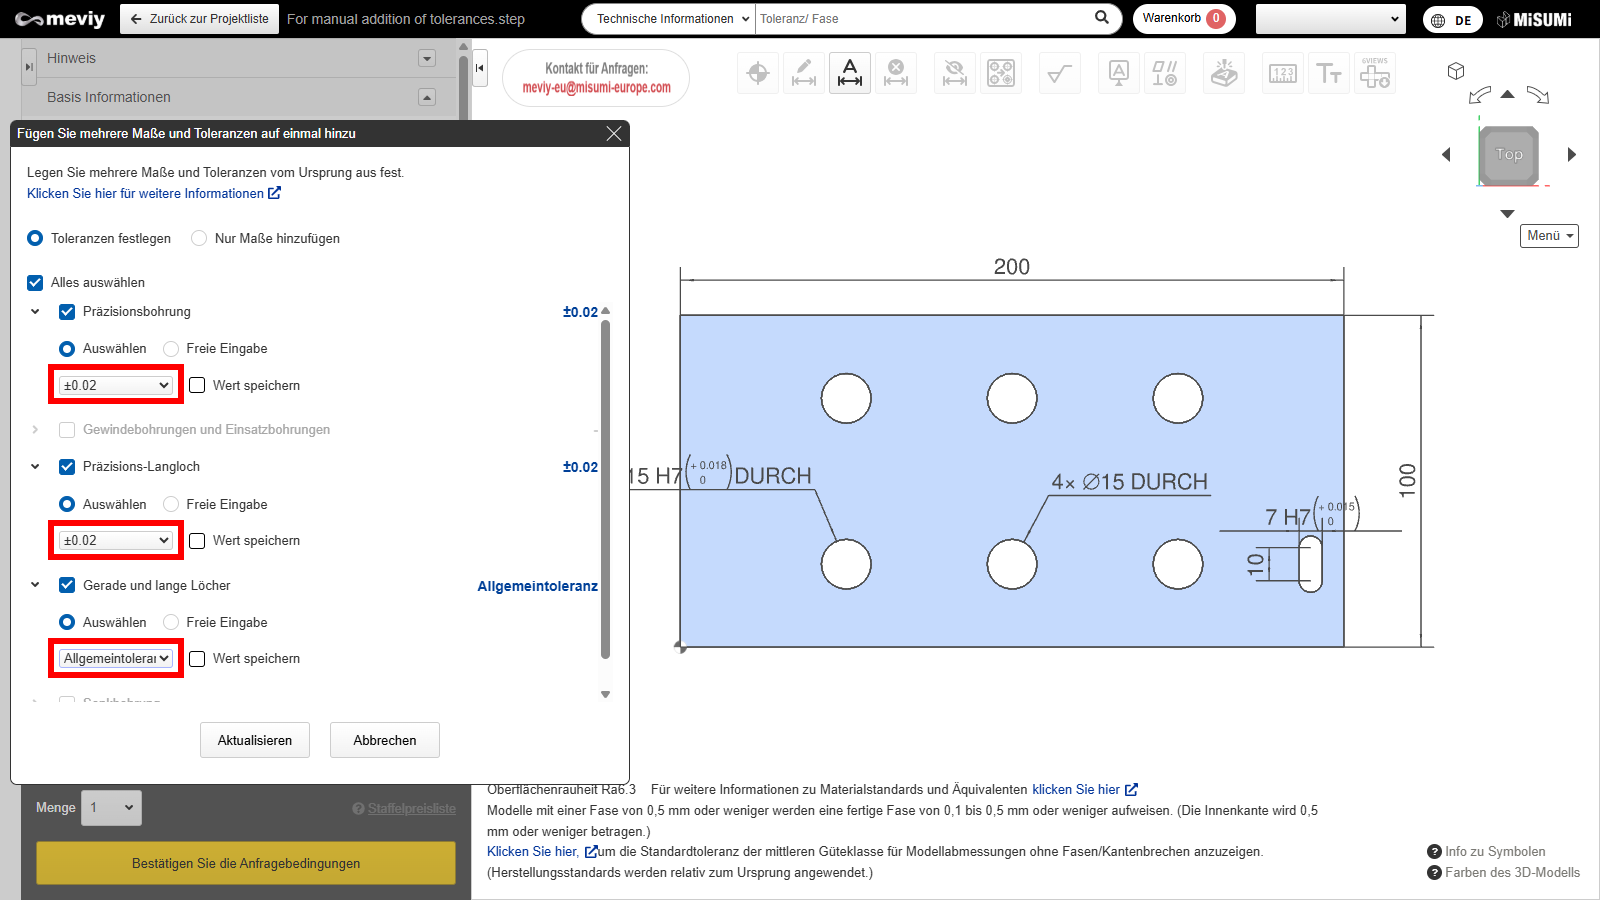Click the isometric cube view icon
Viewport: 1600px width, 900px height.
(x=1456, y=71)
